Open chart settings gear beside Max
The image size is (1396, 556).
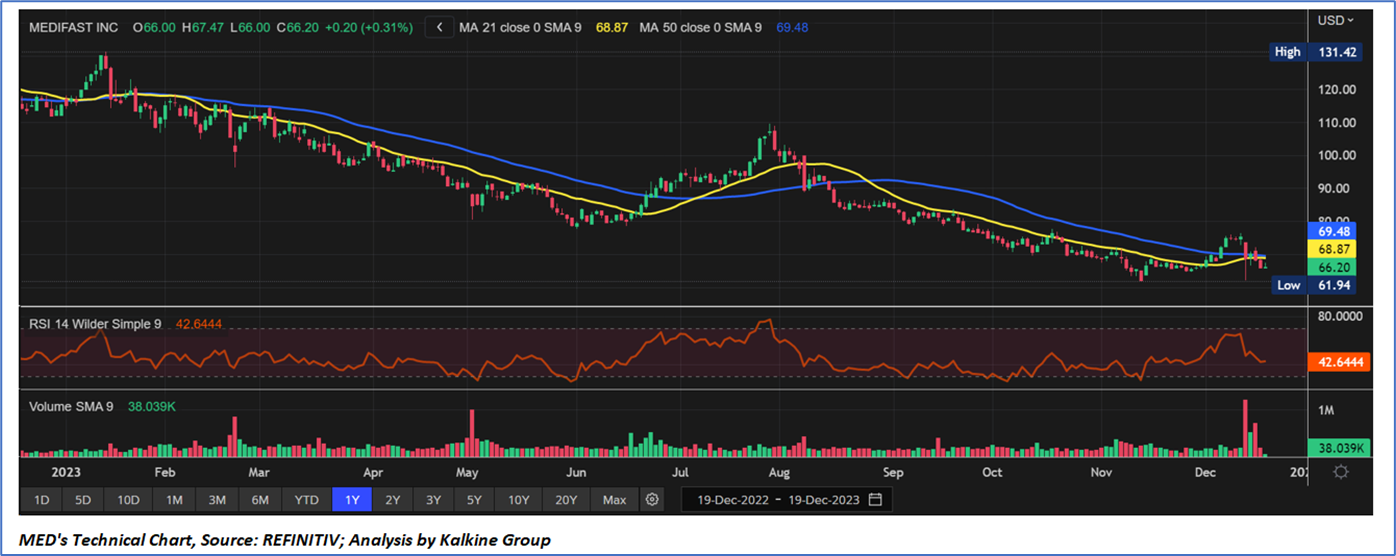click(652, 499)
